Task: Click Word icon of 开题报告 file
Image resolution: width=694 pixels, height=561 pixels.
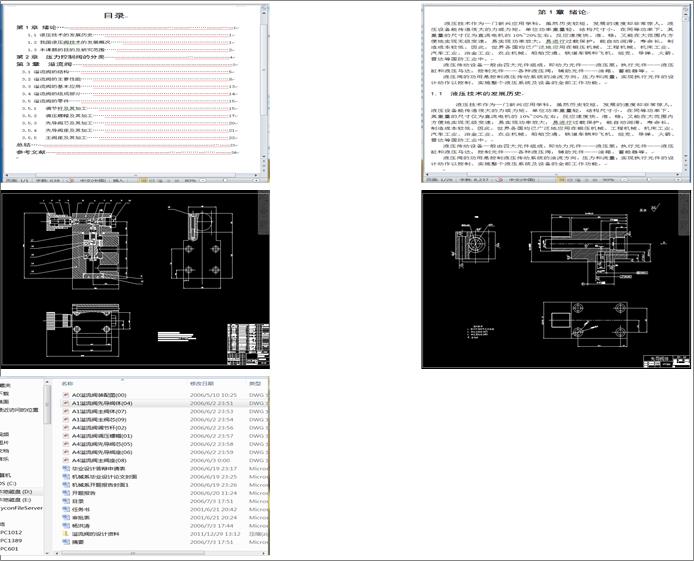Action: click(66, 493)
